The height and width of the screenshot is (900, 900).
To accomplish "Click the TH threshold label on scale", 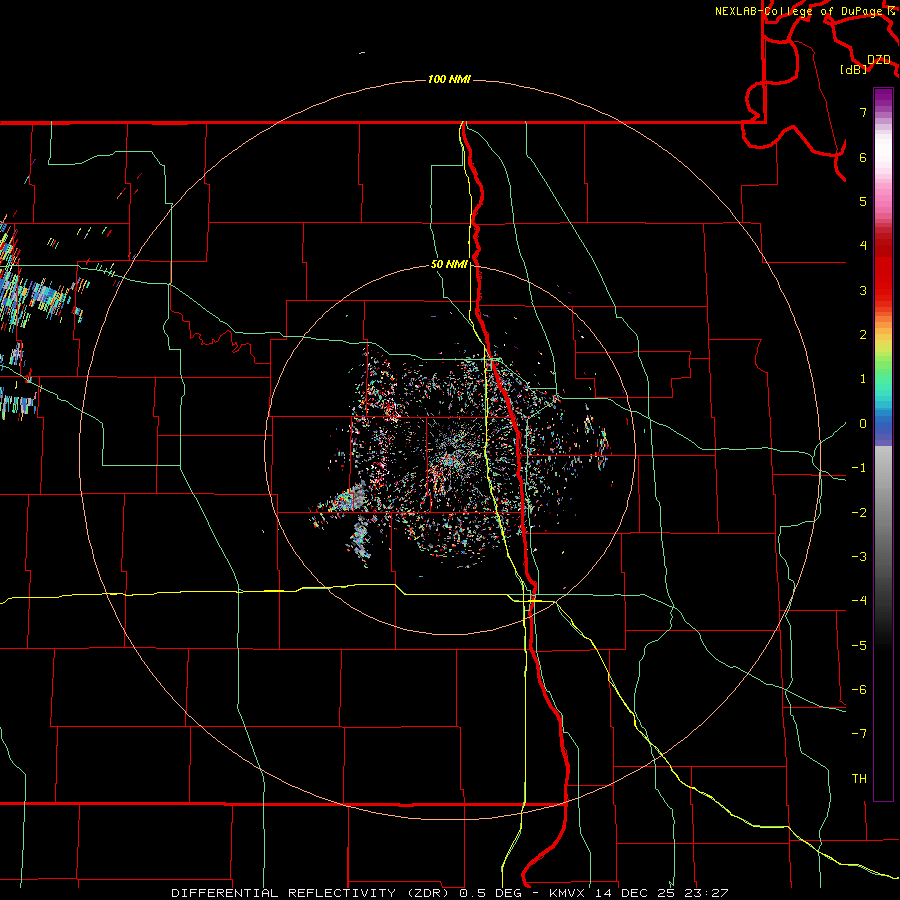I will click(x=859, y=779).
